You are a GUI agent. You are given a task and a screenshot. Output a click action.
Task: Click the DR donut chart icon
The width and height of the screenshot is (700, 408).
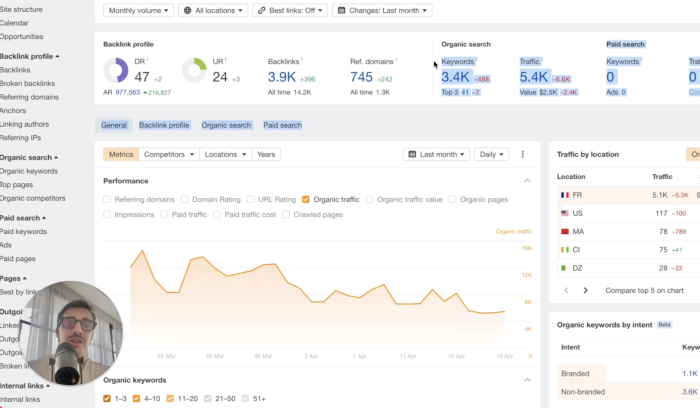click(x=116, y=72)
